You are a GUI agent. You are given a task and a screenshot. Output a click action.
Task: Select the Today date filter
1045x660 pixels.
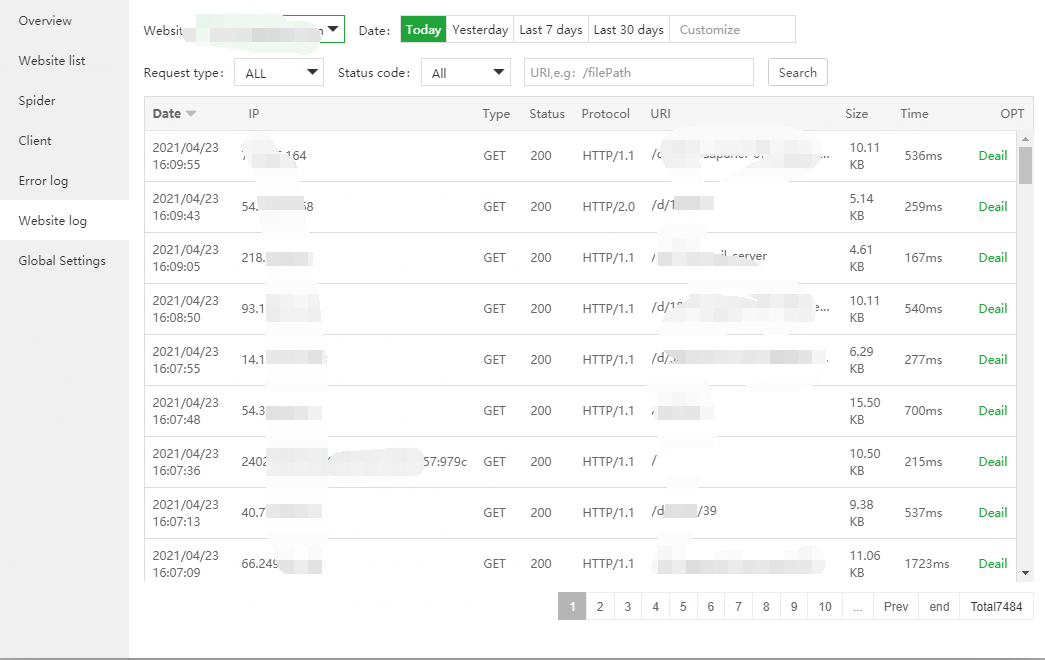pos(423,29)
